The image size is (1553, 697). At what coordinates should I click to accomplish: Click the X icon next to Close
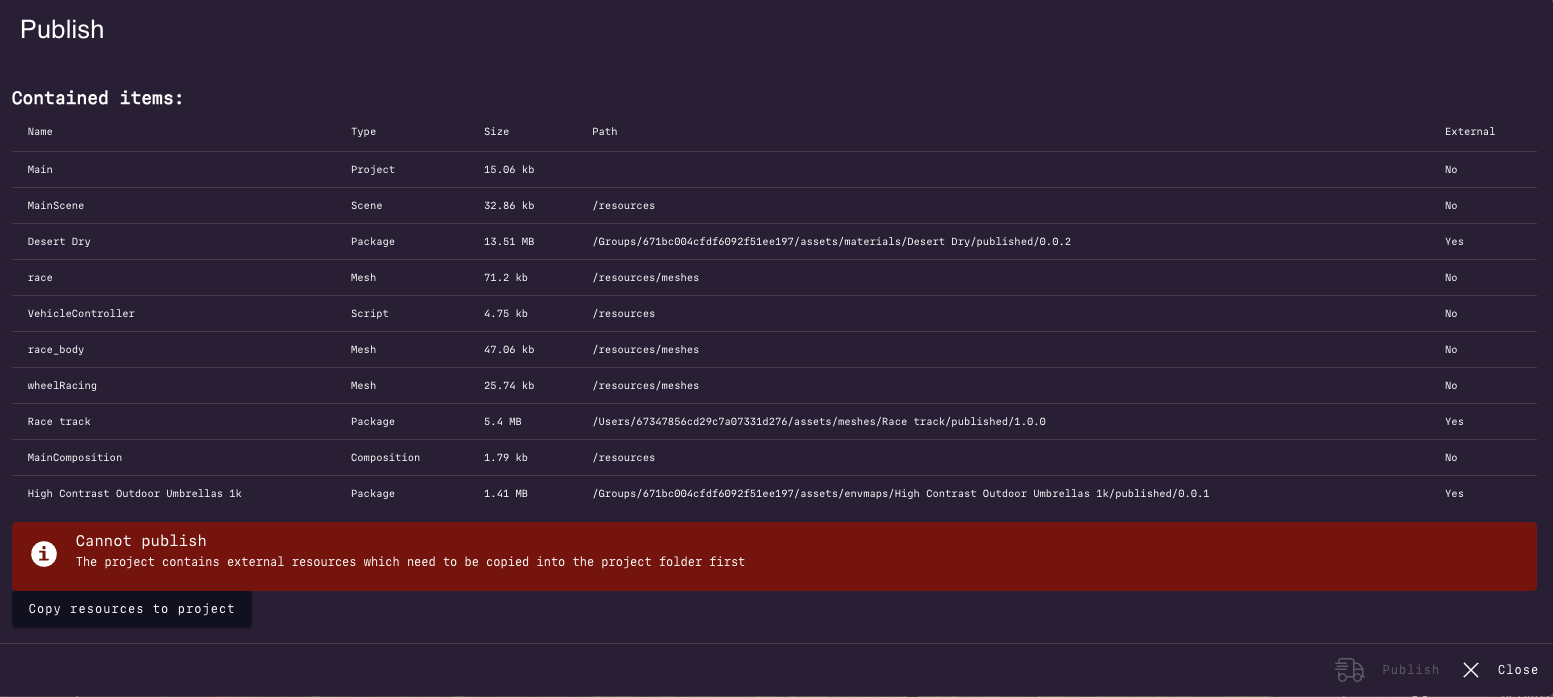1470,670
